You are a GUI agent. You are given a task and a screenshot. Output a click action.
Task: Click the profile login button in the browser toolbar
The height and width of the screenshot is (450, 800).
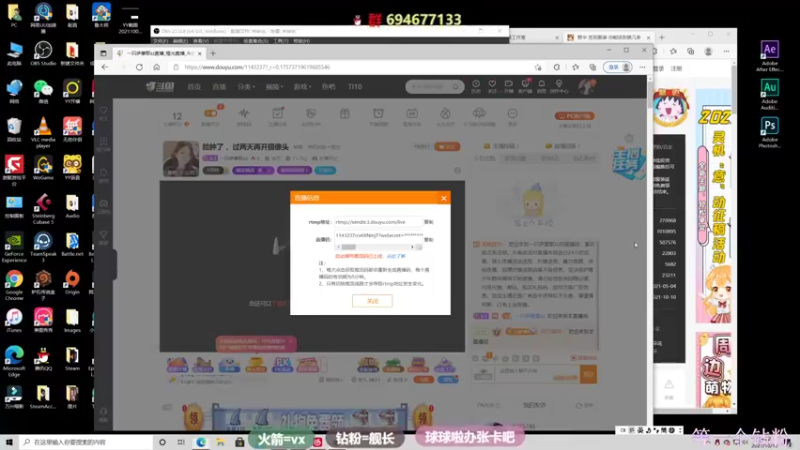(618, 67)
